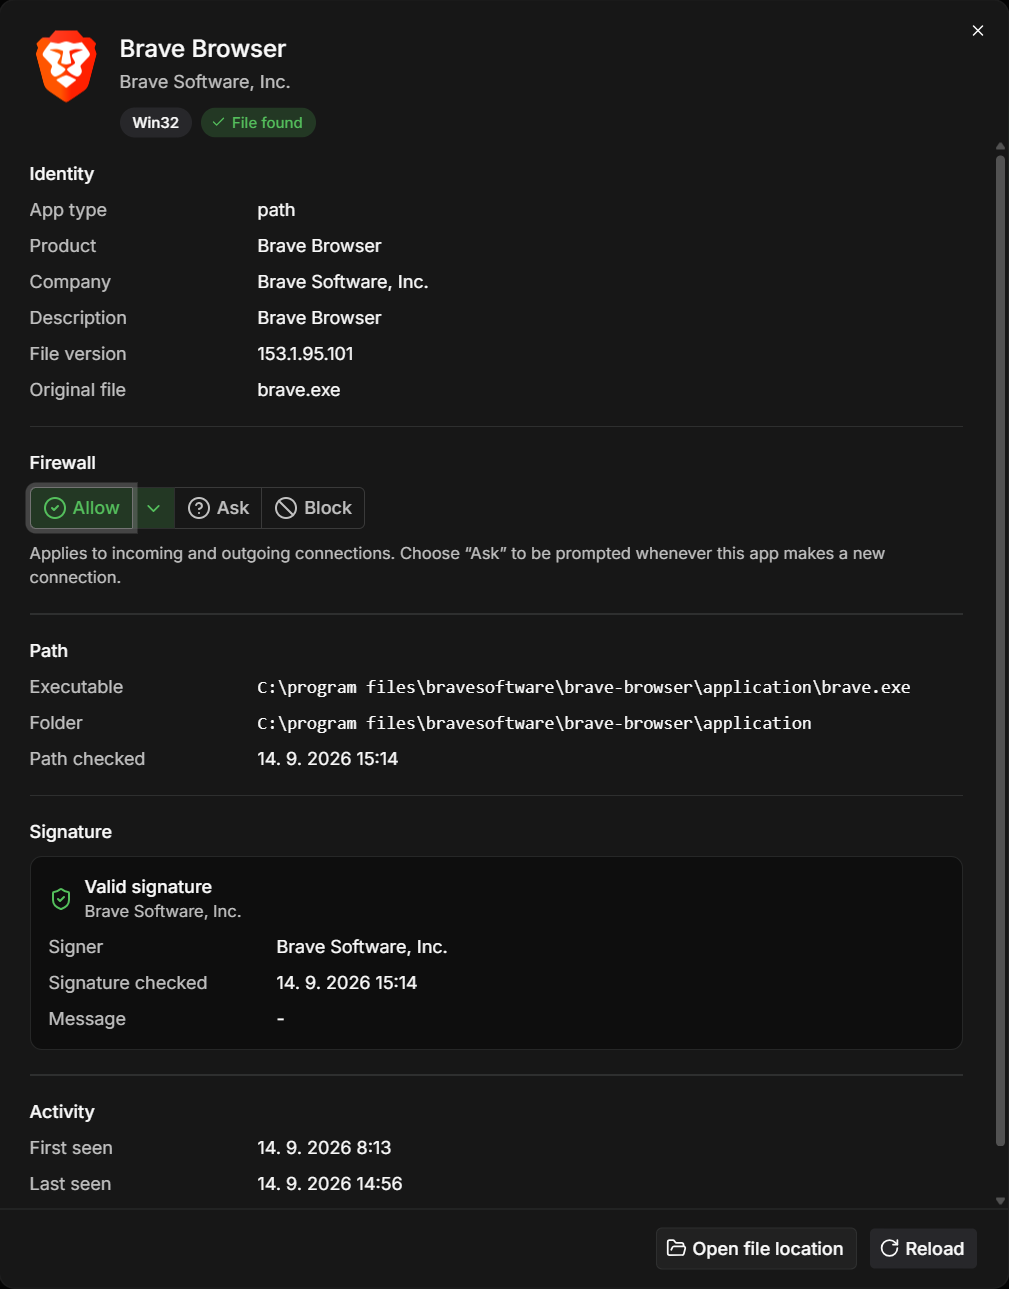Viewport: 1009px width, 1289px height.
Task: Select the Allow firewall option
Action: tap(82, 508)
